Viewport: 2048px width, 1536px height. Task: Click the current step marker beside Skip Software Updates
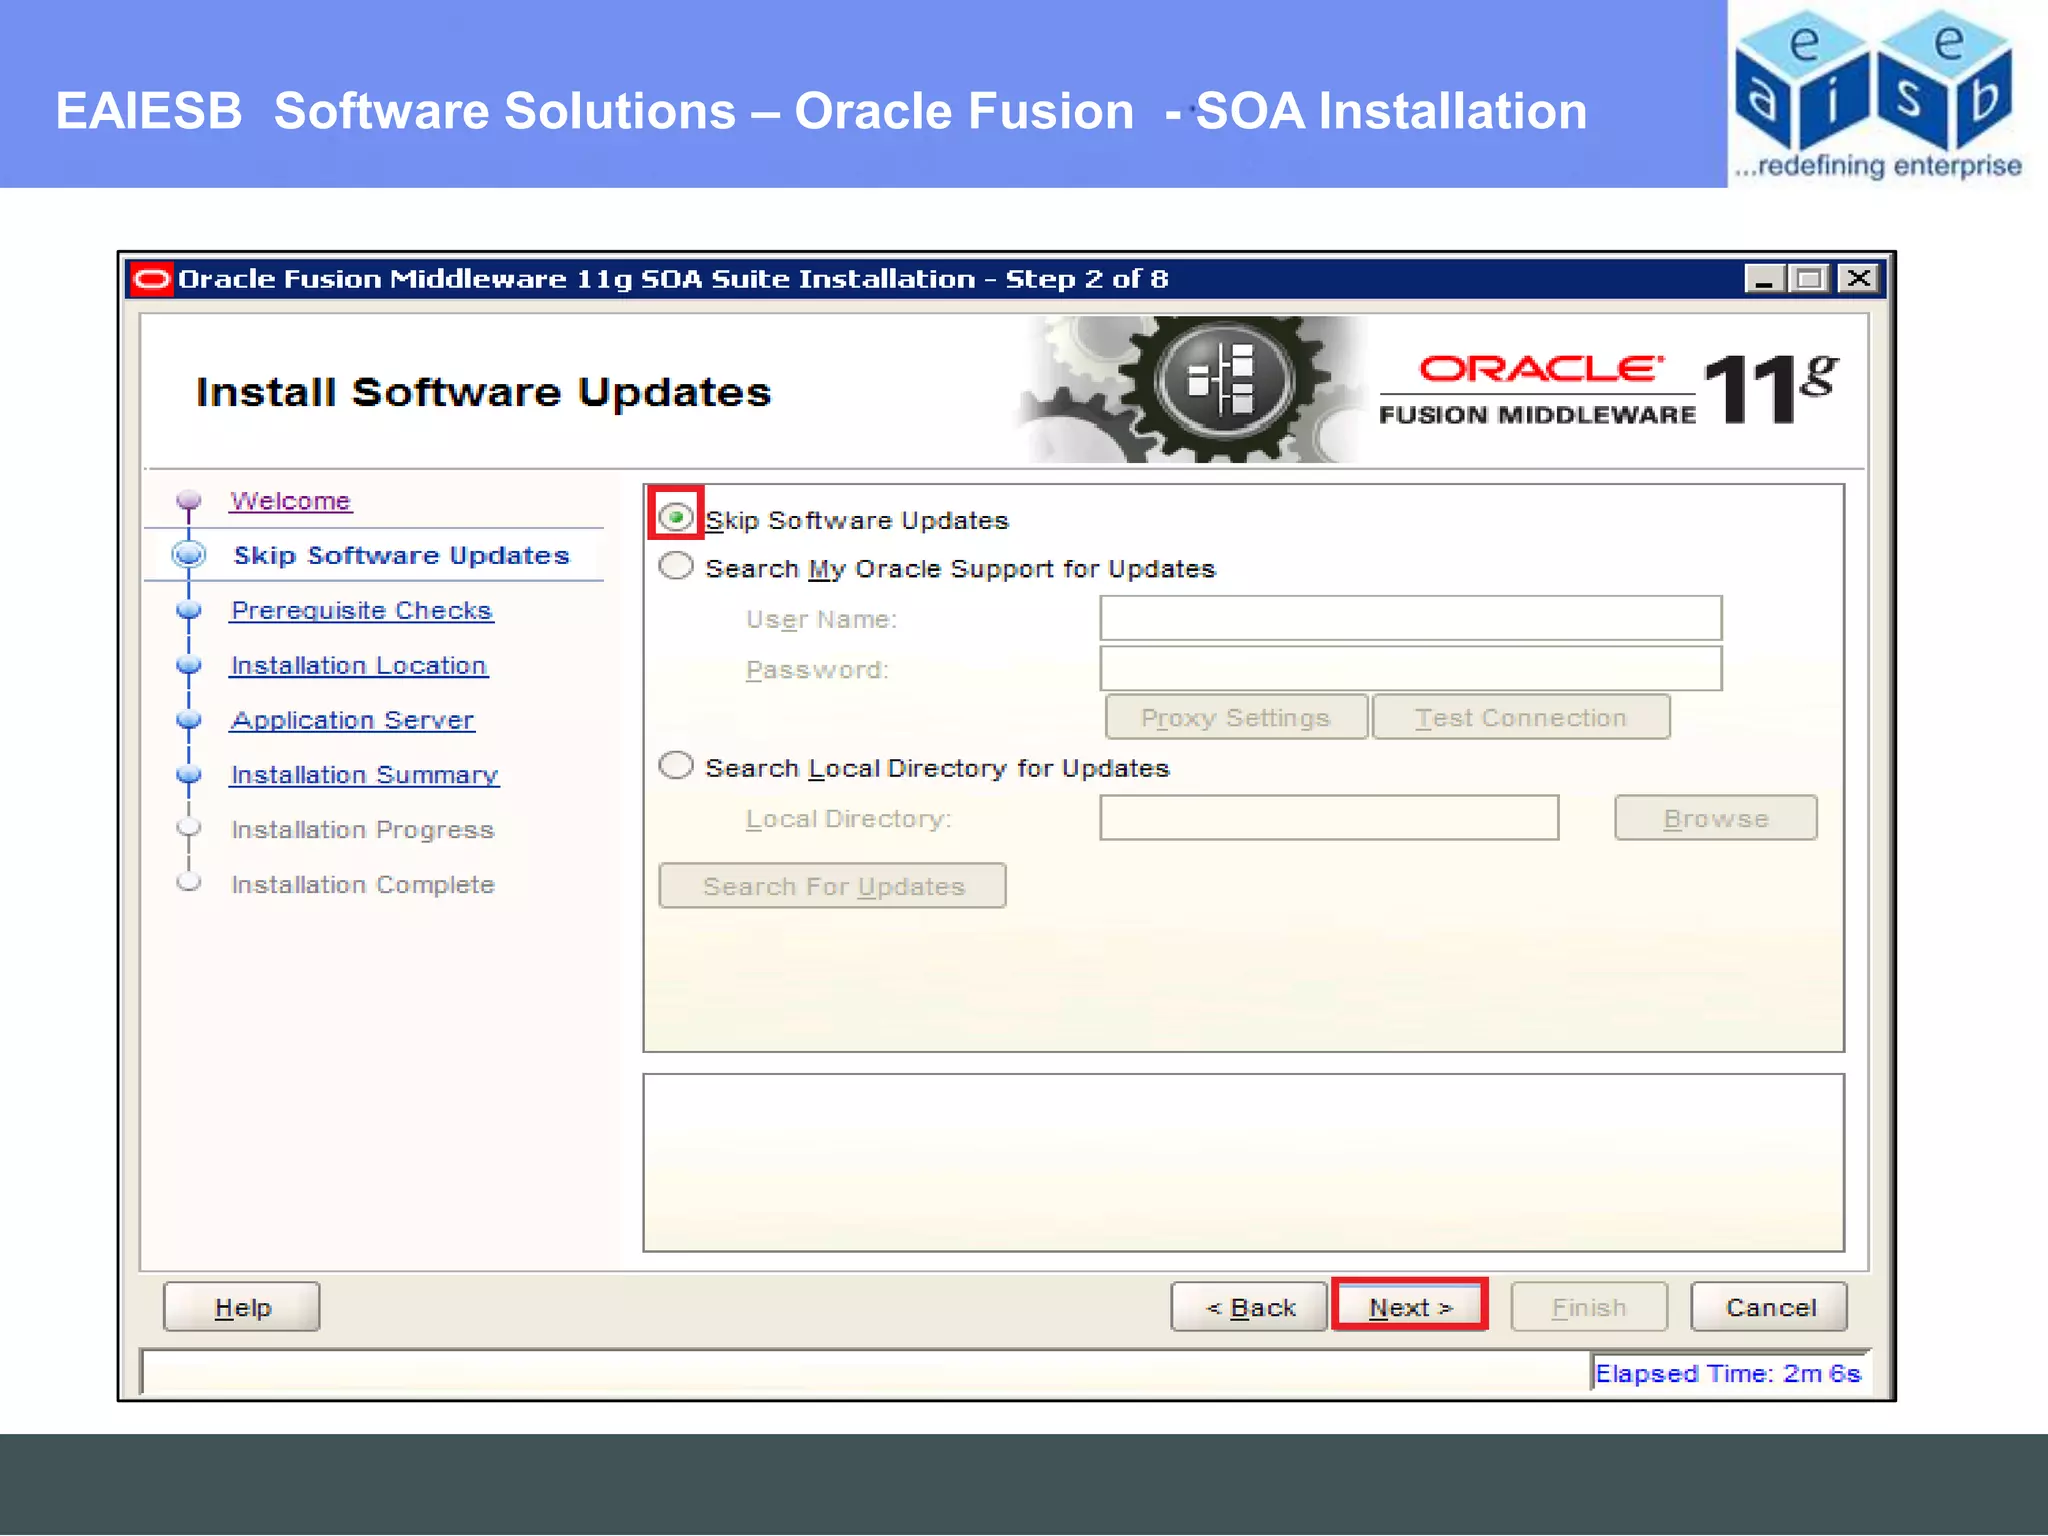click(x=188, y=555)
